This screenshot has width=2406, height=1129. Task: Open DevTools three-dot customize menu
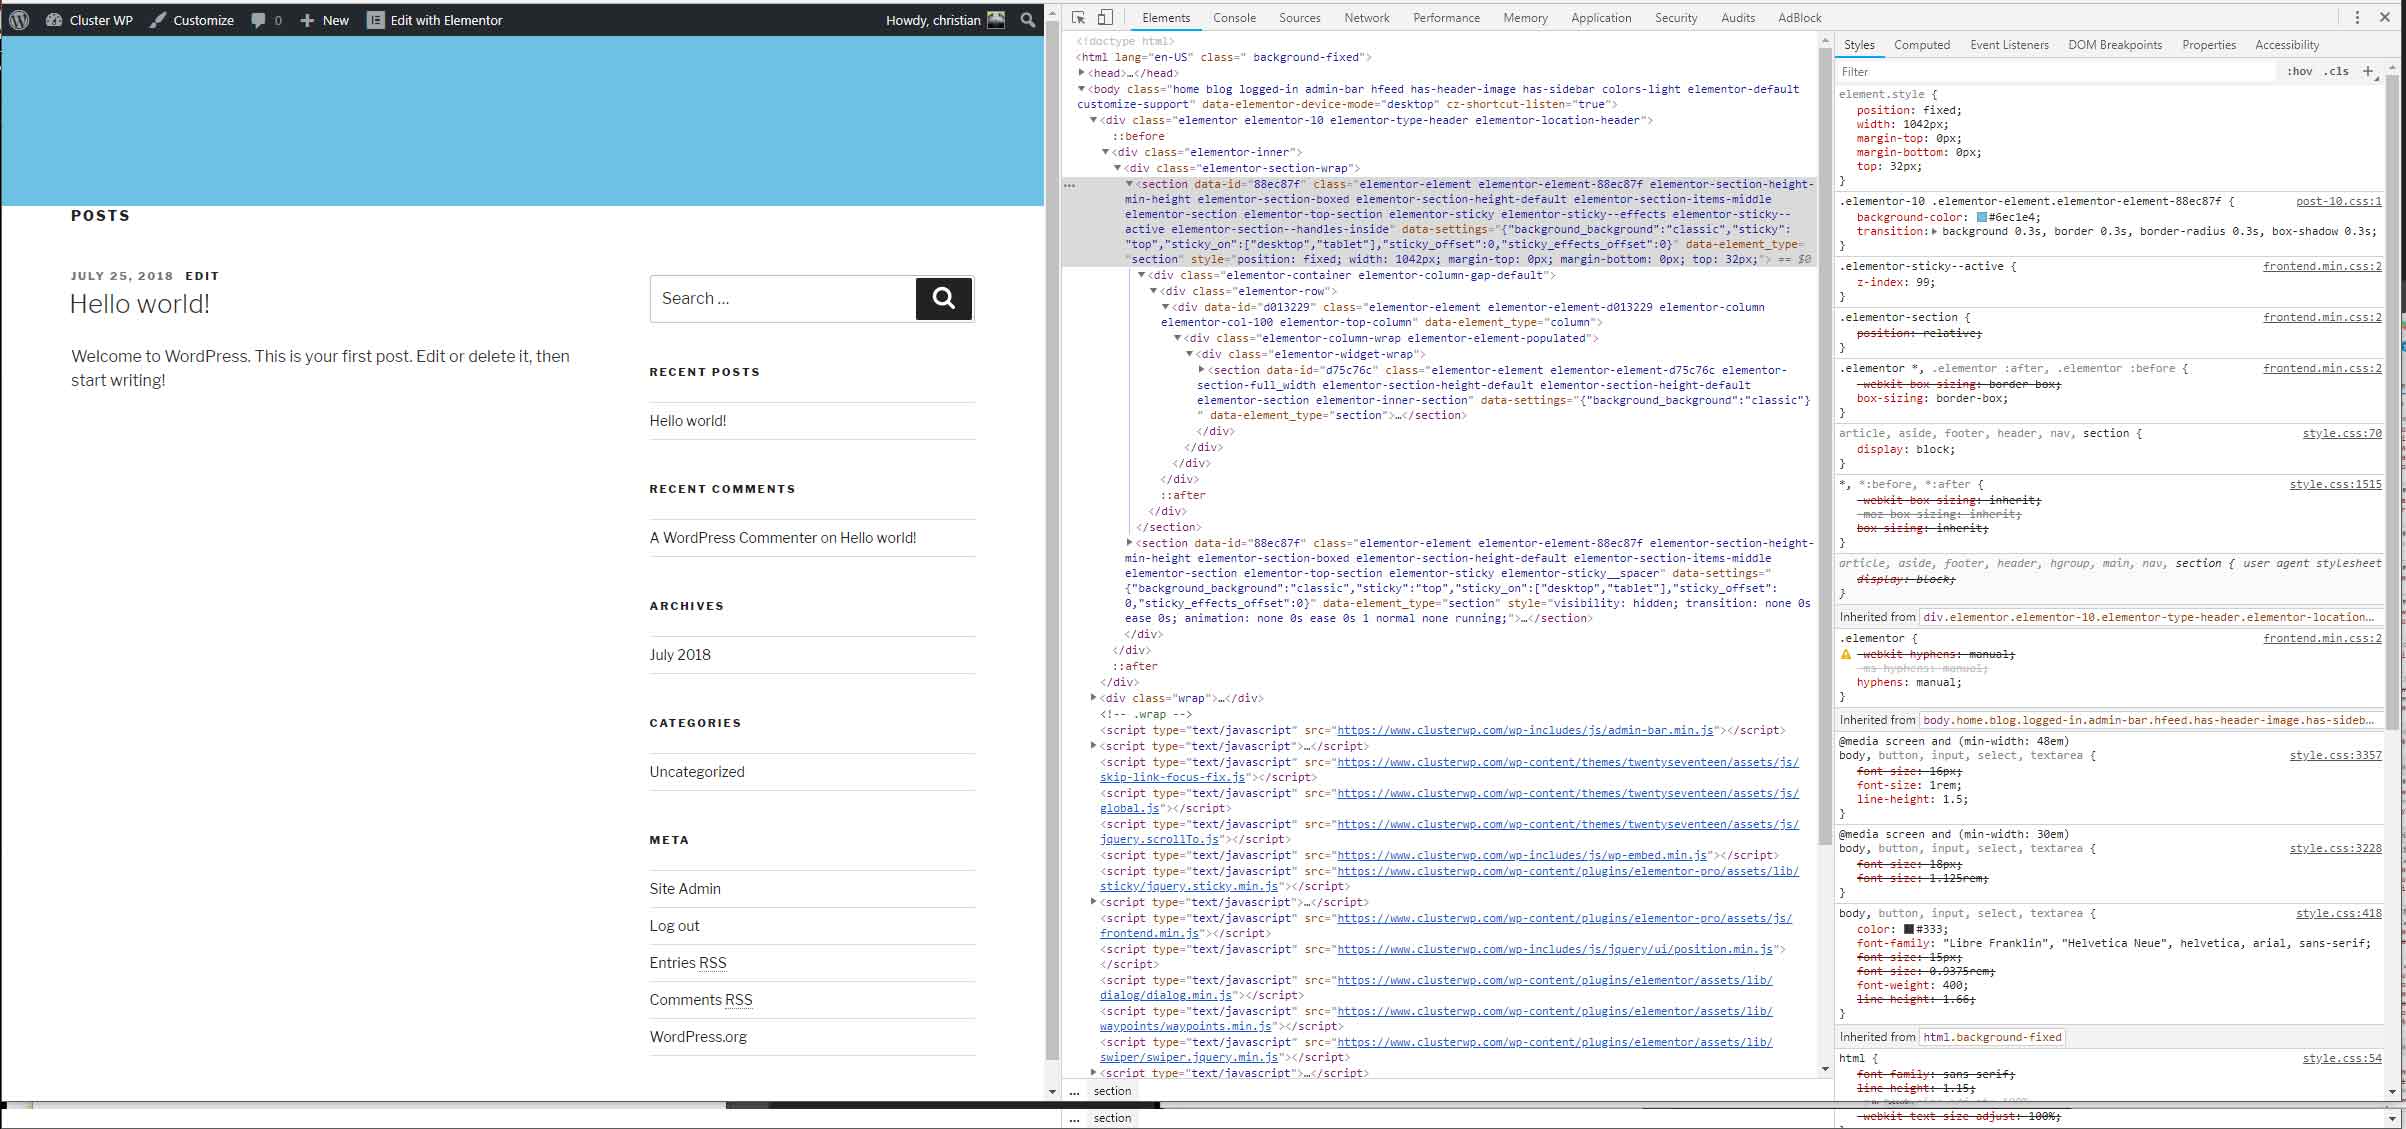point(2357,18)
